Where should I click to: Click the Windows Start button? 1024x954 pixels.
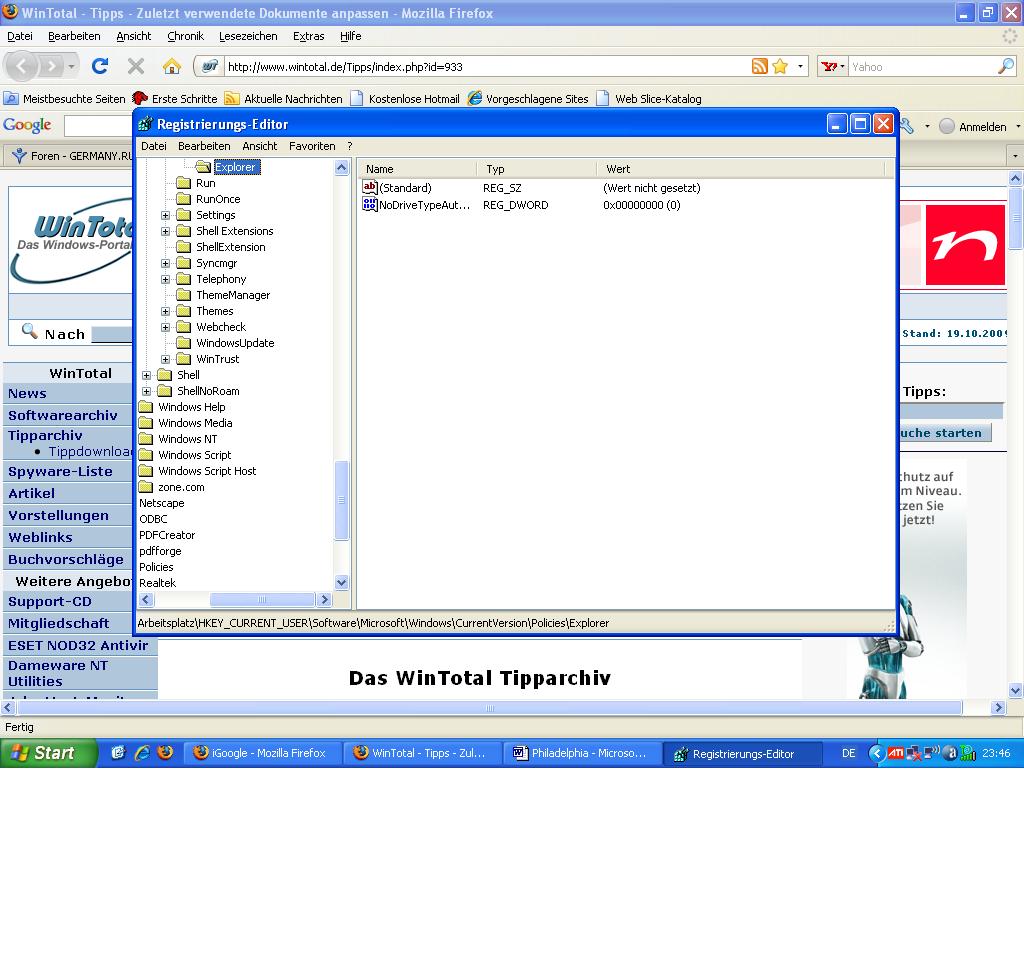[x=49, y=753]
